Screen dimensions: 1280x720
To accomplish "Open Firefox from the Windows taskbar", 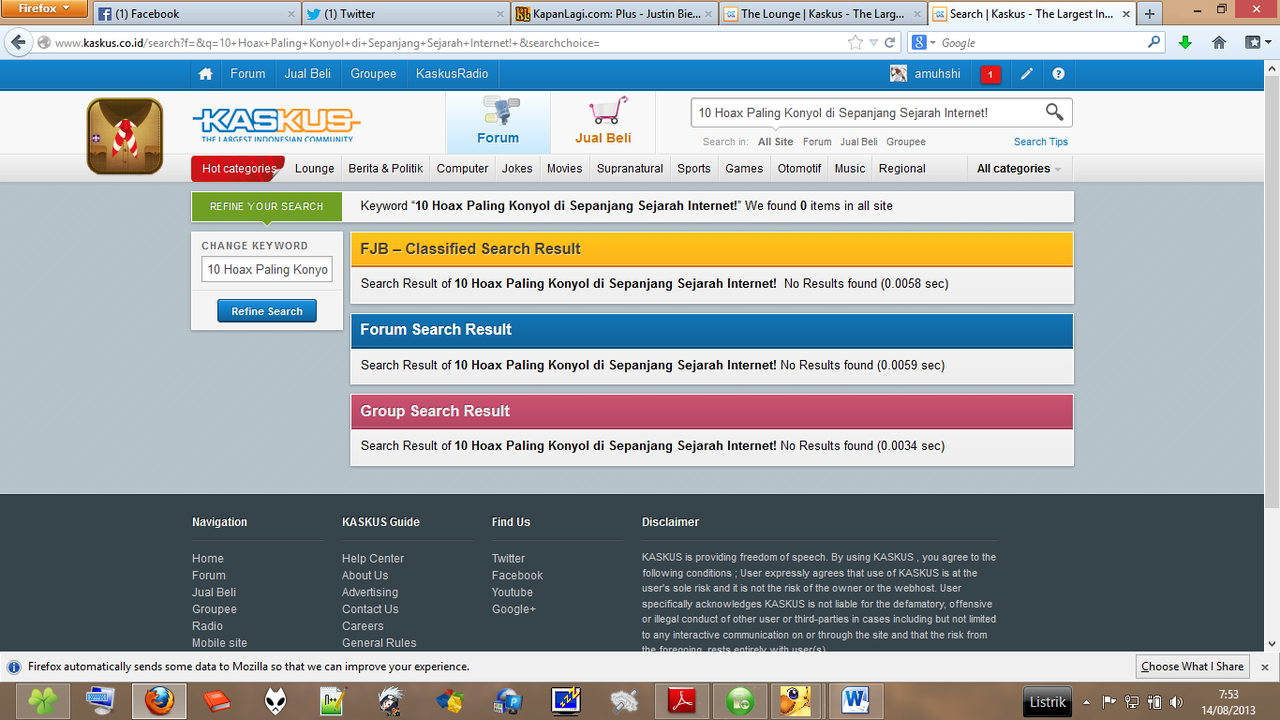I will 158,701.
